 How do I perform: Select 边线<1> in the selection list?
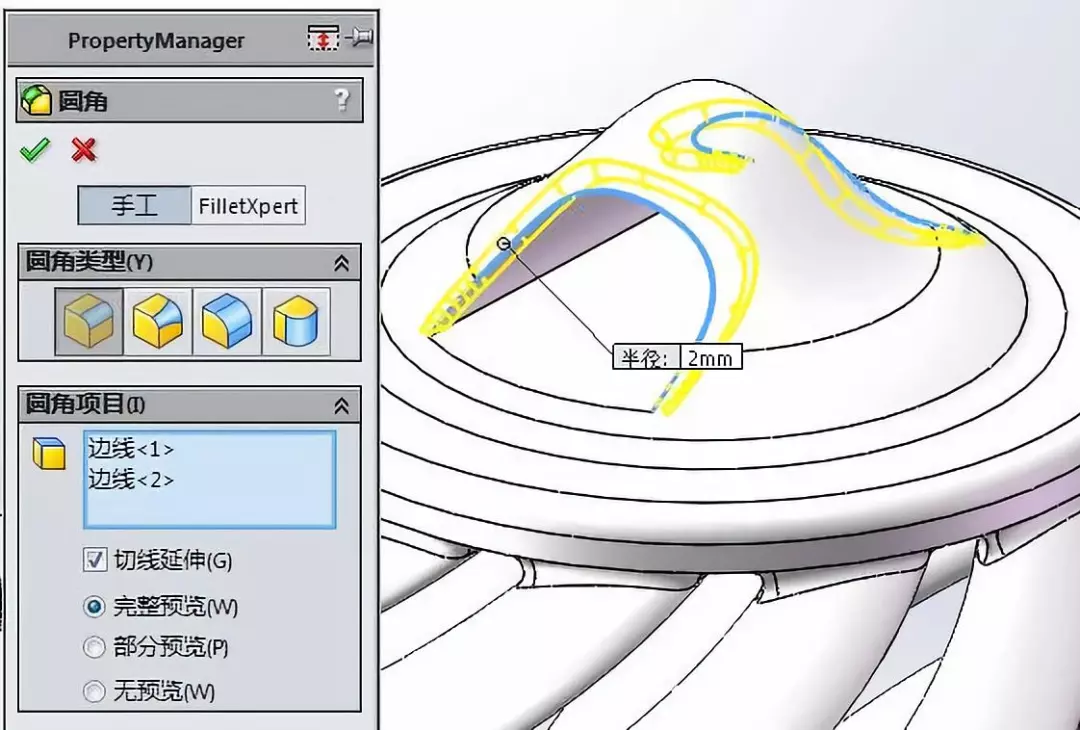point(131,449)
